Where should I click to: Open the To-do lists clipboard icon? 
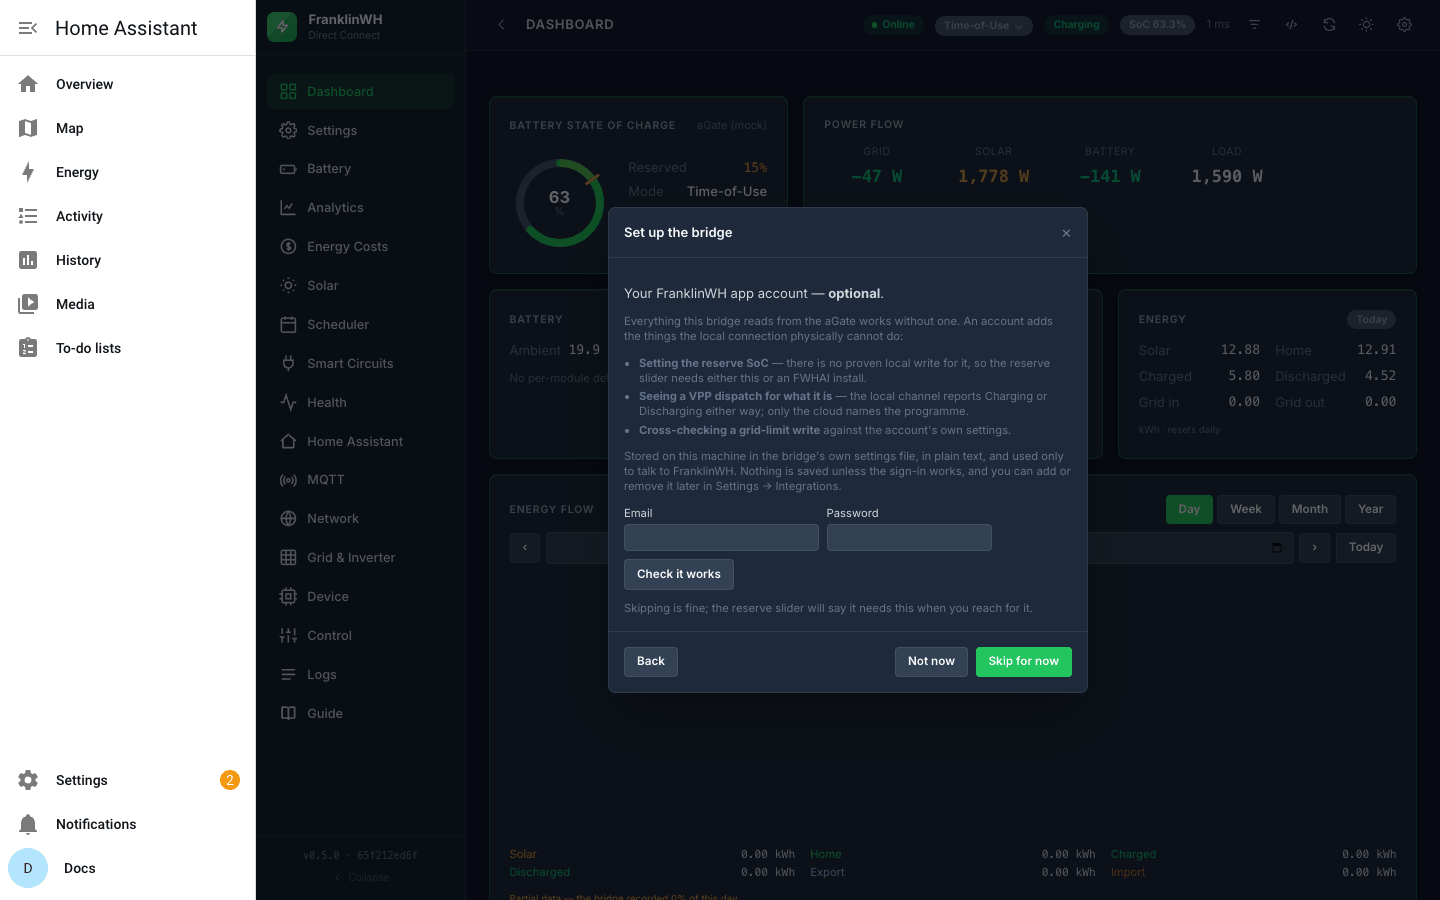[28, 348]
